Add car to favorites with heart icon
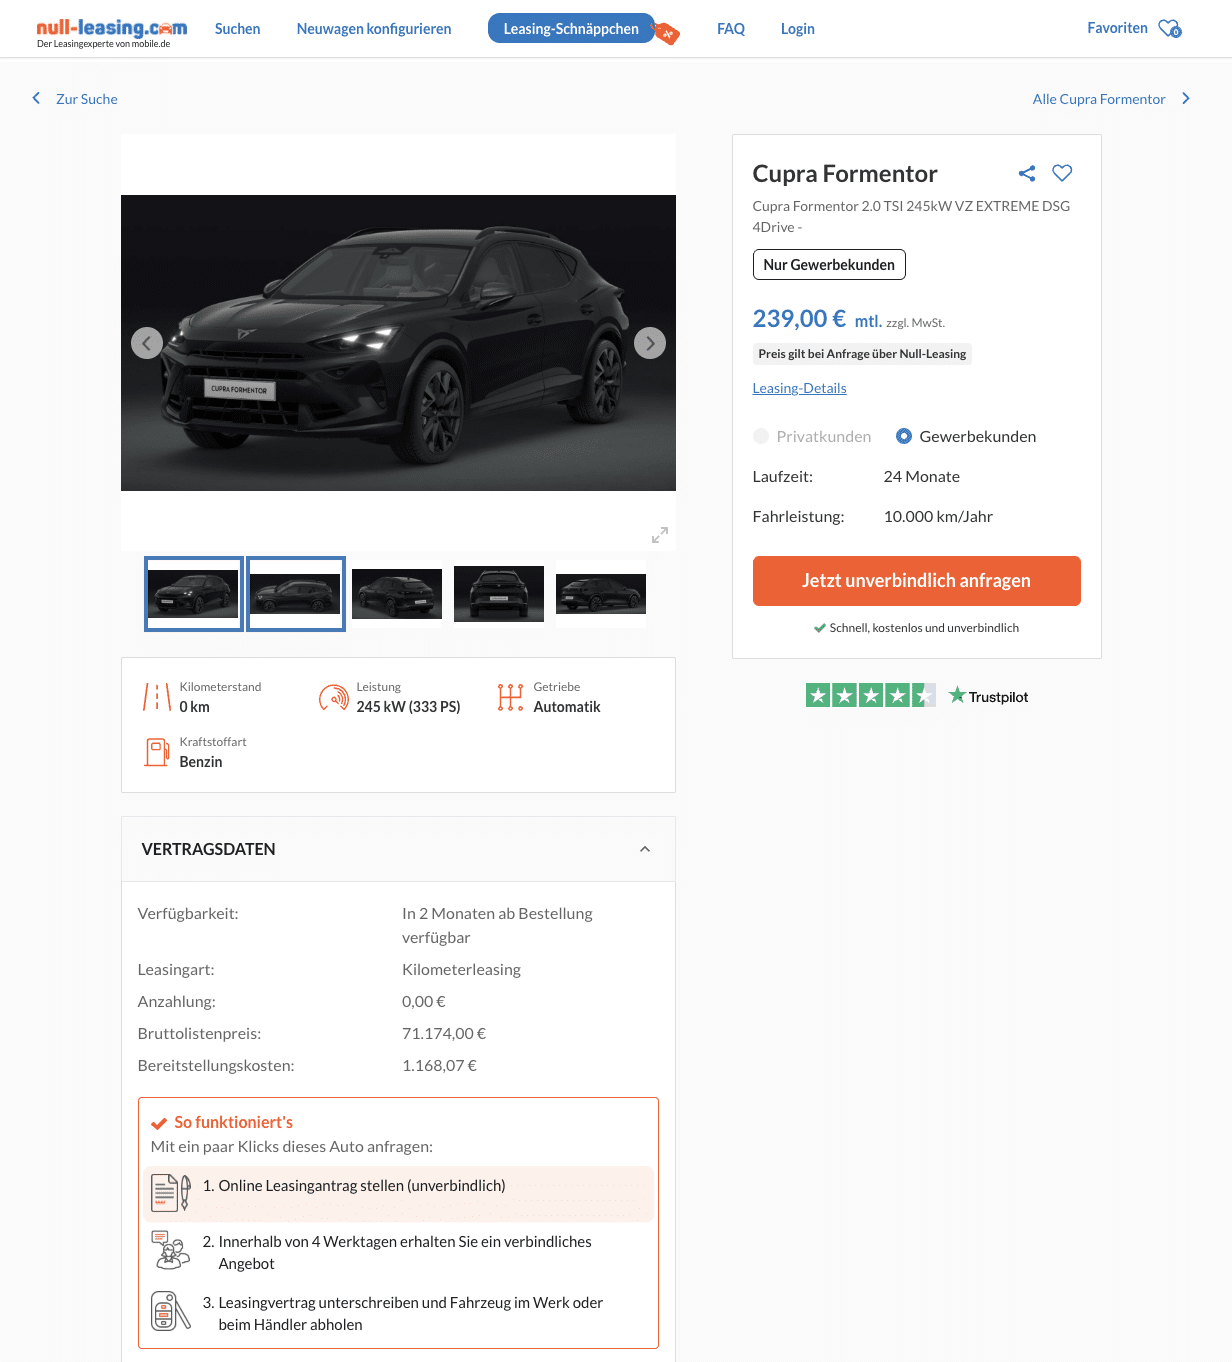 [1062, 173]
